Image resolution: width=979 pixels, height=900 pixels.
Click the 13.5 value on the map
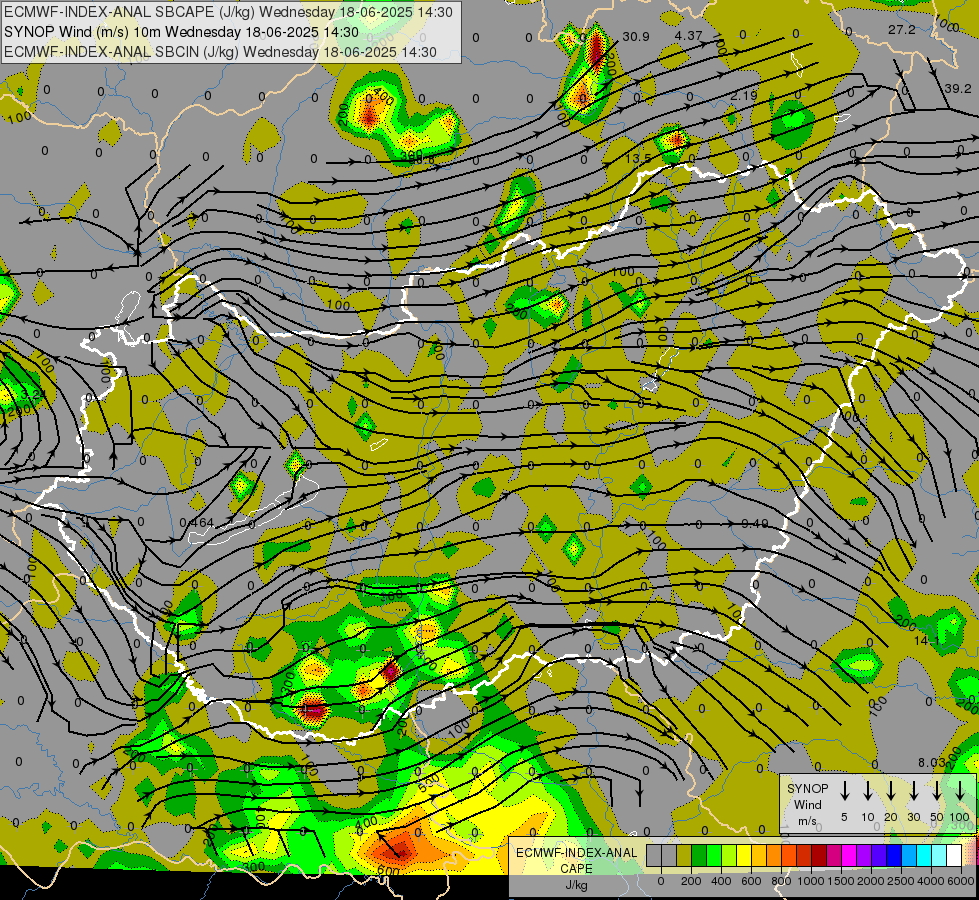point(638,159)
